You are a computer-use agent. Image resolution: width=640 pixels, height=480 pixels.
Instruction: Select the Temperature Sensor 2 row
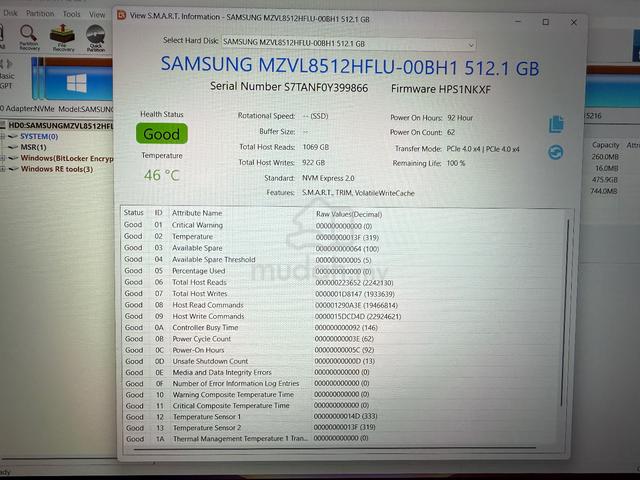(x=343, y=428)
